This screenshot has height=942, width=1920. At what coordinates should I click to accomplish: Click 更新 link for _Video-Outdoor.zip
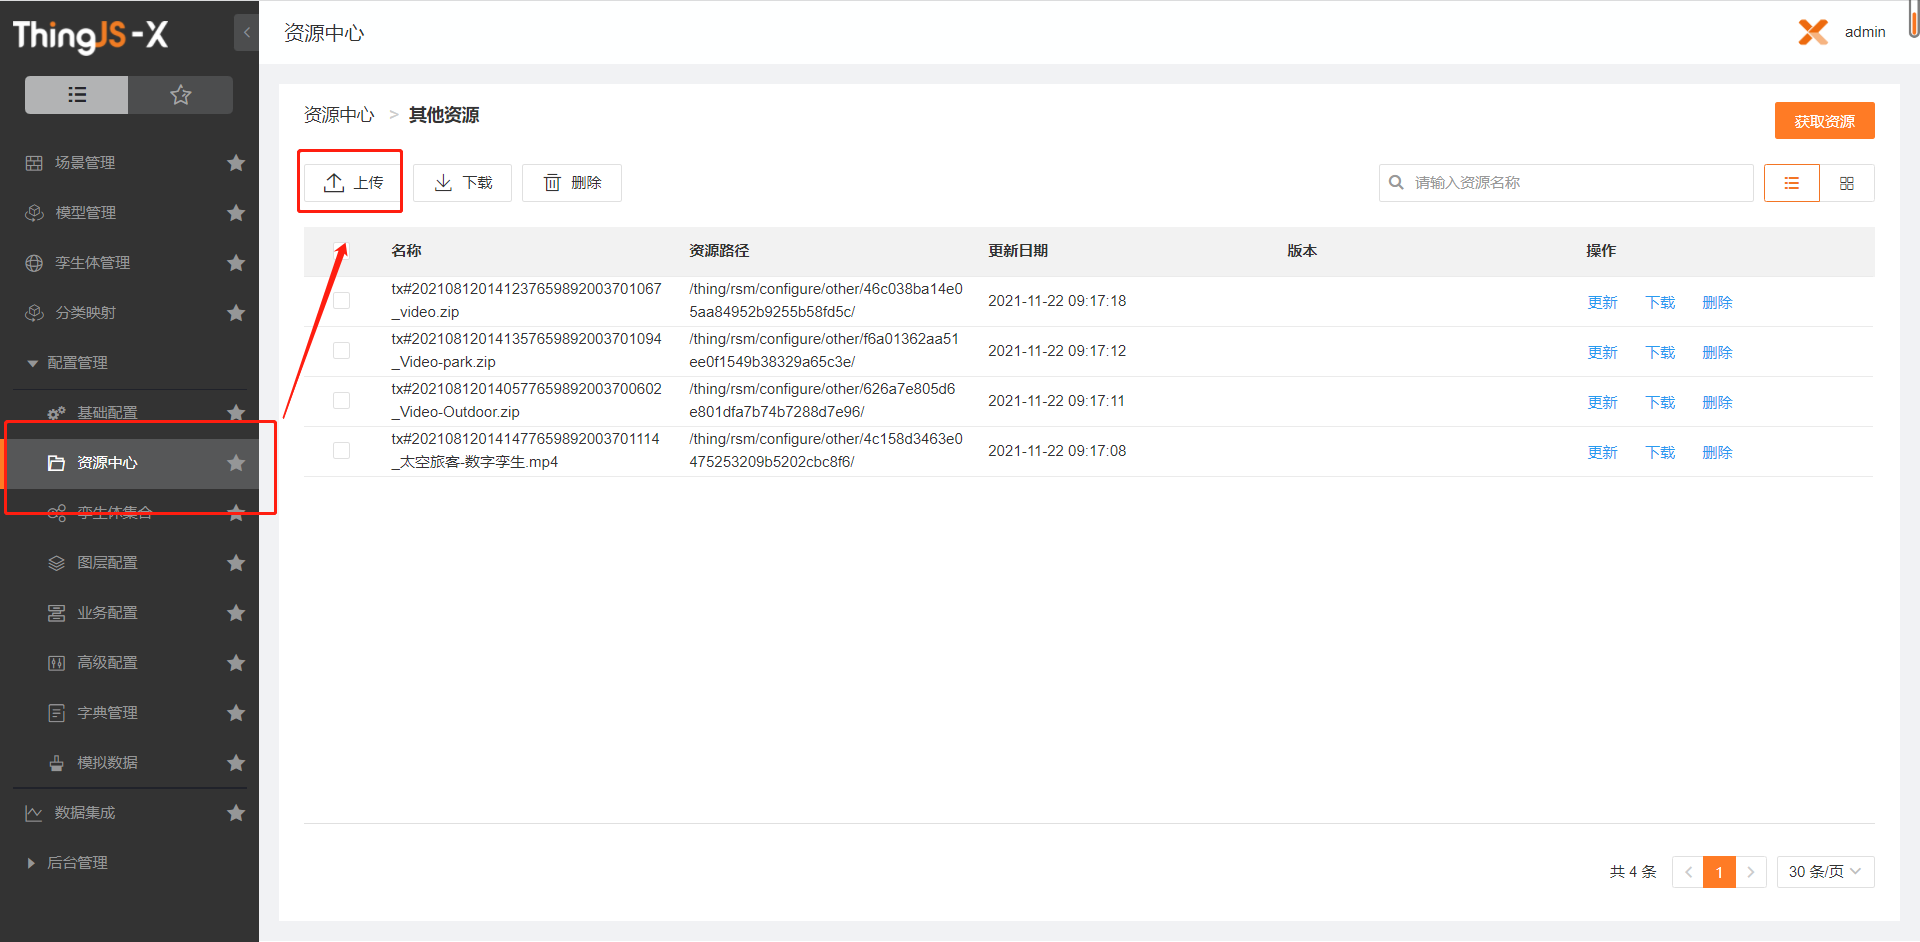1602,402
